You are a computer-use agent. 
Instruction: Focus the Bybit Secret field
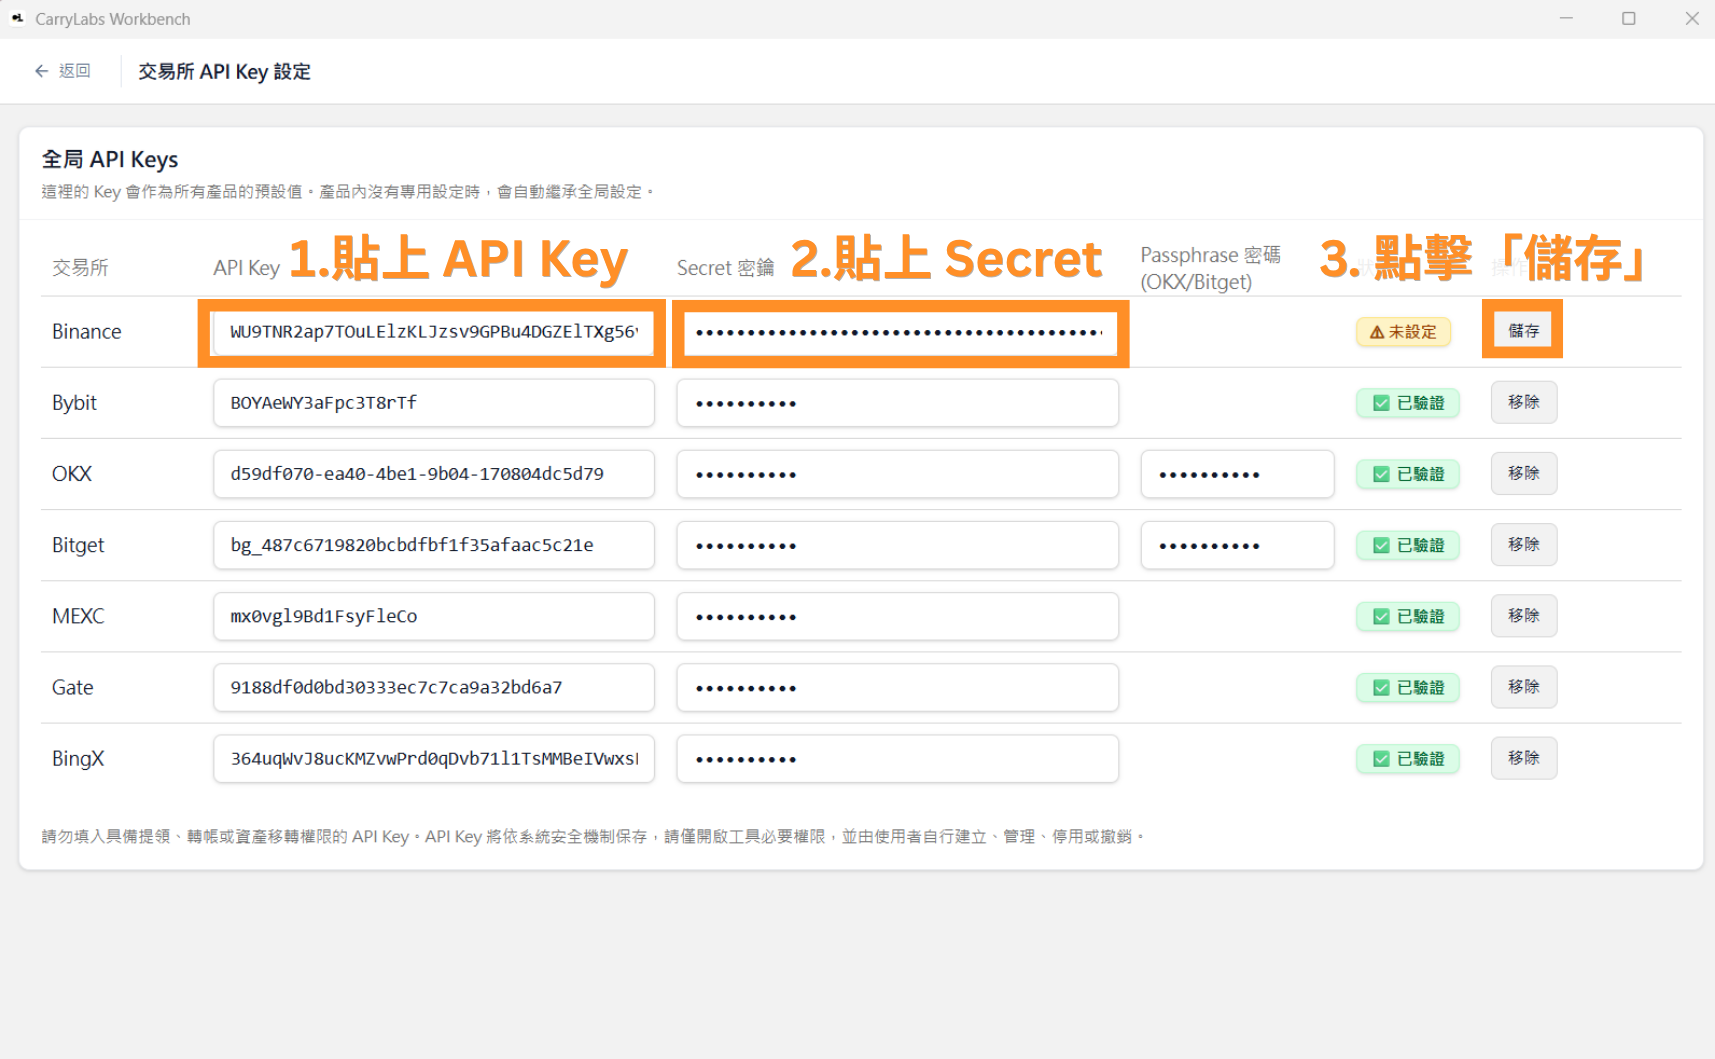897,403
